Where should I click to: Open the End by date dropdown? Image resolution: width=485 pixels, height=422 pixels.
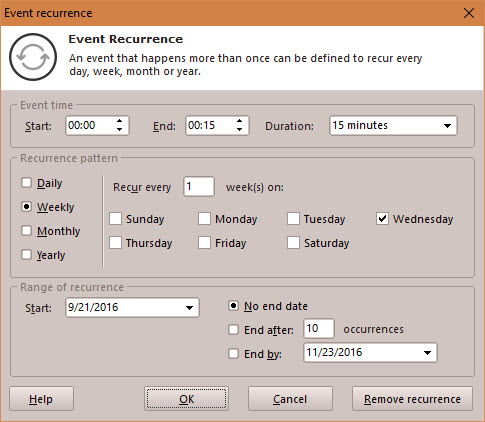[427, 353]
